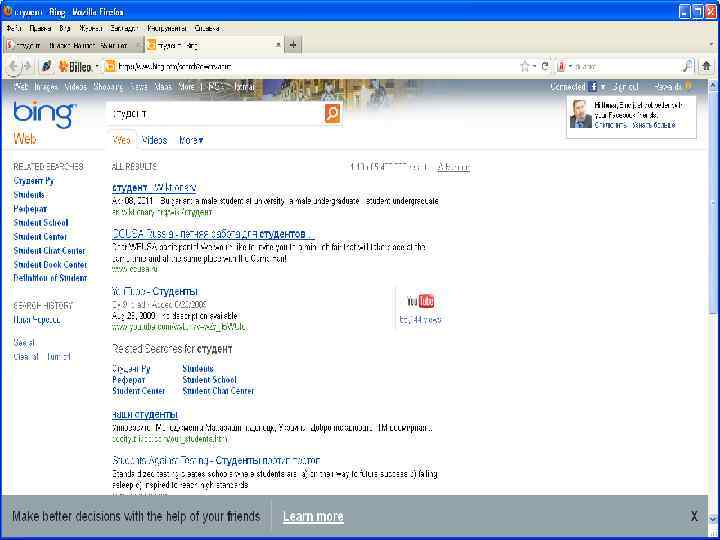Click the Bing logo

click(x=44, y=114)
